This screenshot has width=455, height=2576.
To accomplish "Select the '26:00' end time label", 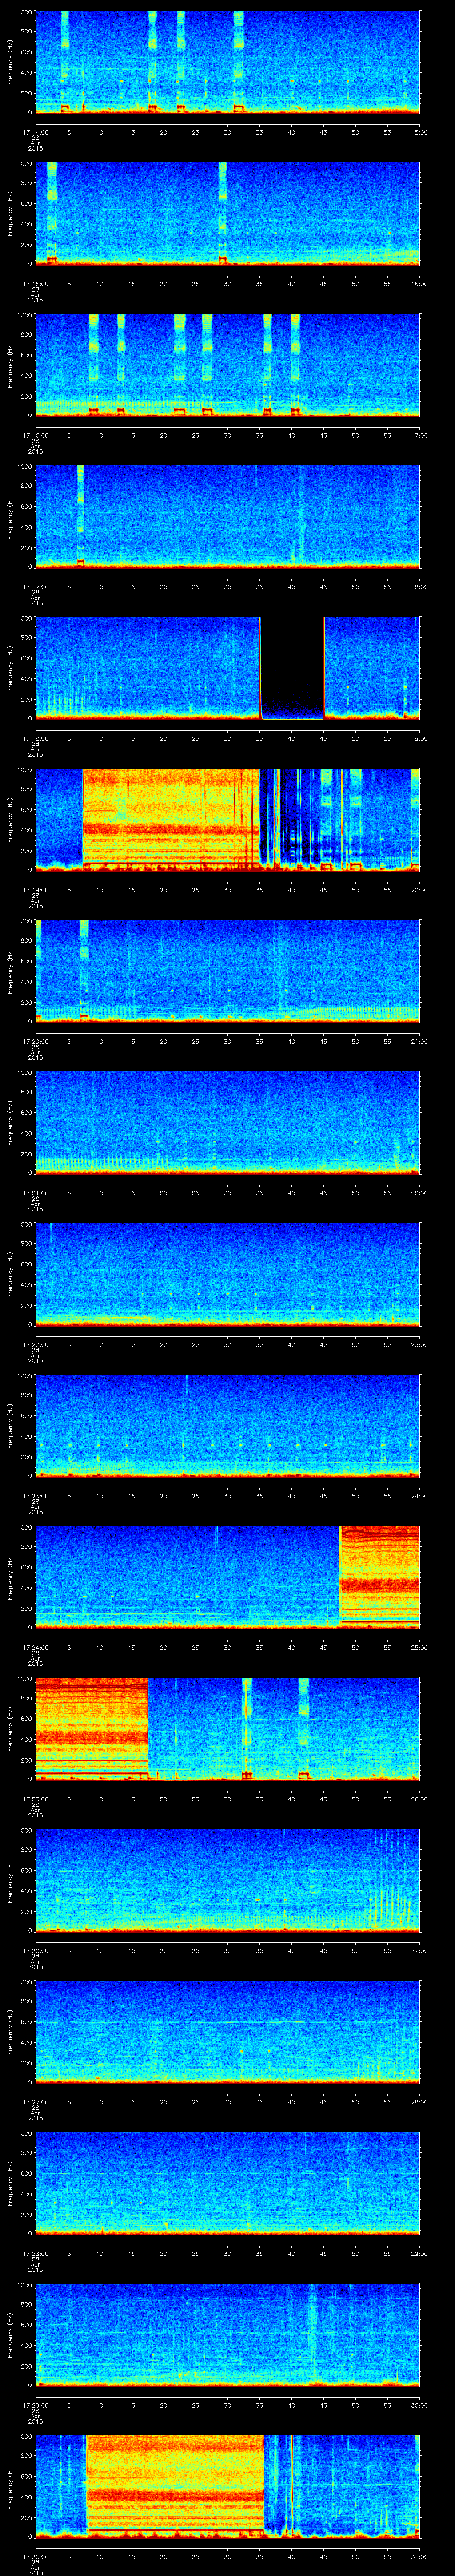I will click(x=420, y=1799).
